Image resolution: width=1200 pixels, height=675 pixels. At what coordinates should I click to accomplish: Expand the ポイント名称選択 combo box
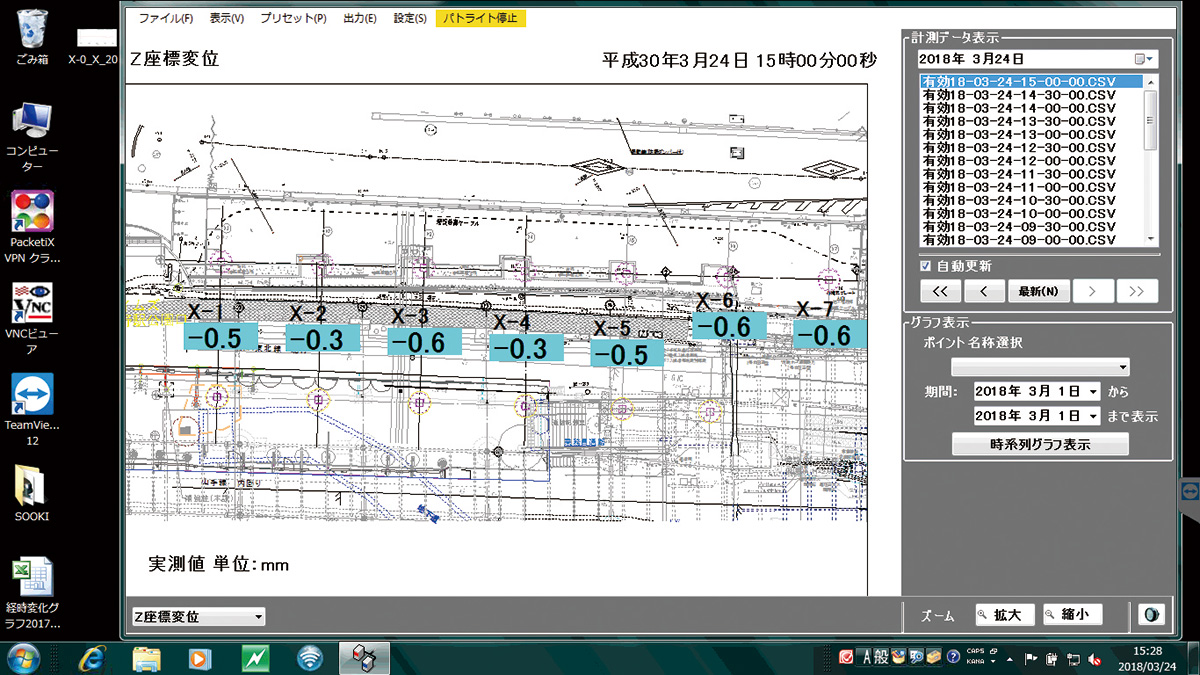pyautogui.click(x=1041, y=366)
